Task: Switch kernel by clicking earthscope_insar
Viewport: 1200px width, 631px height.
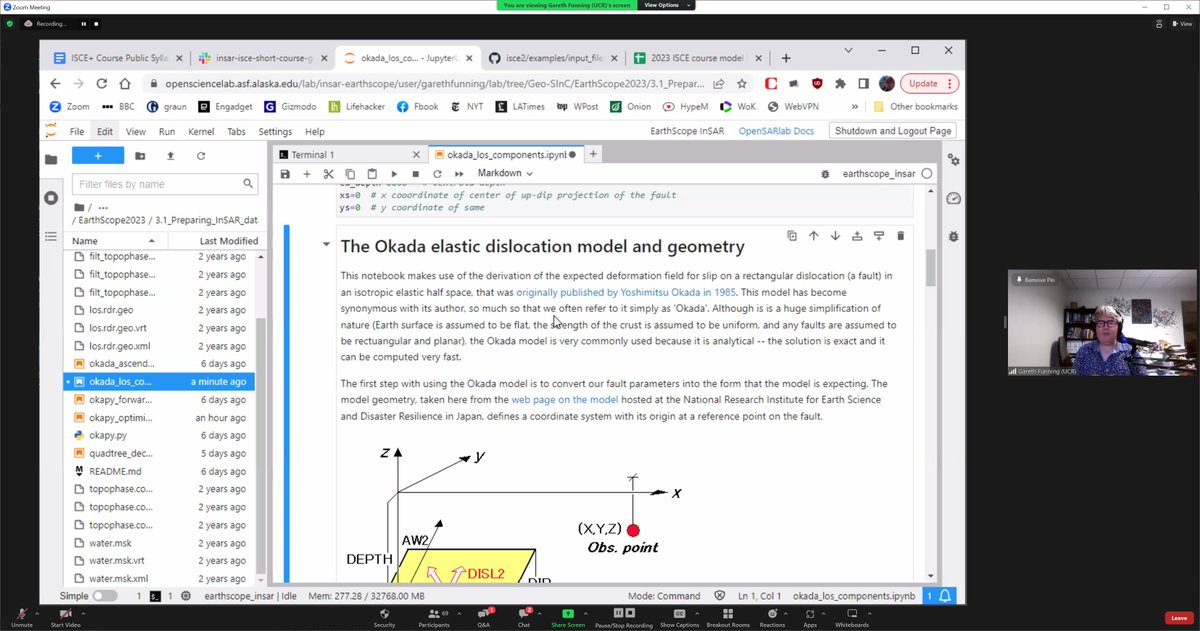Action: tap(878, 174)
